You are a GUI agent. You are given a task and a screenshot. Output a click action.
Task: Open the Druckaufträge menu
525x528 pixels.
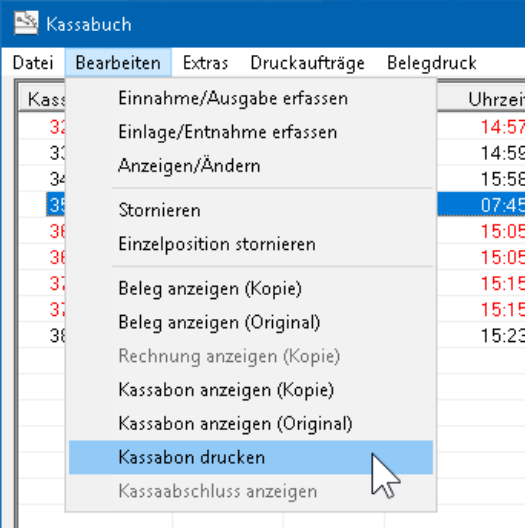pyautogui.click(x=307, y=63)
